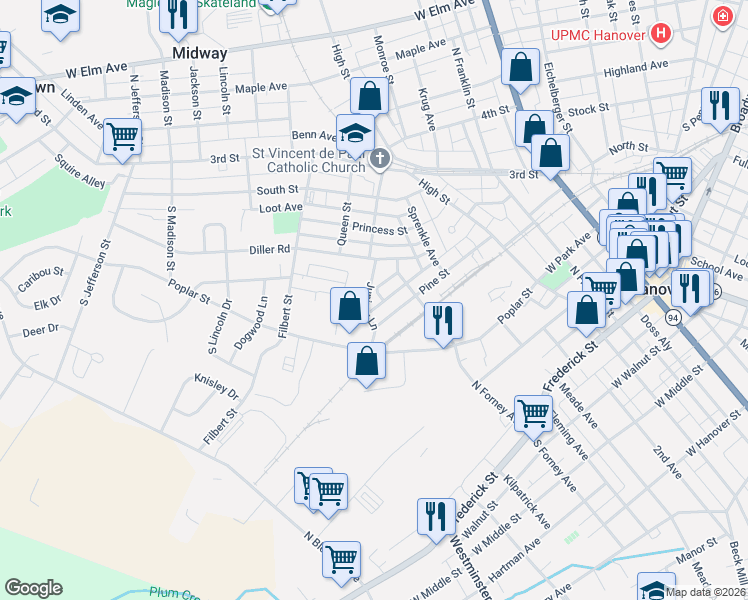Click the Stock St street label
The image size is (748, 600).
588,110
